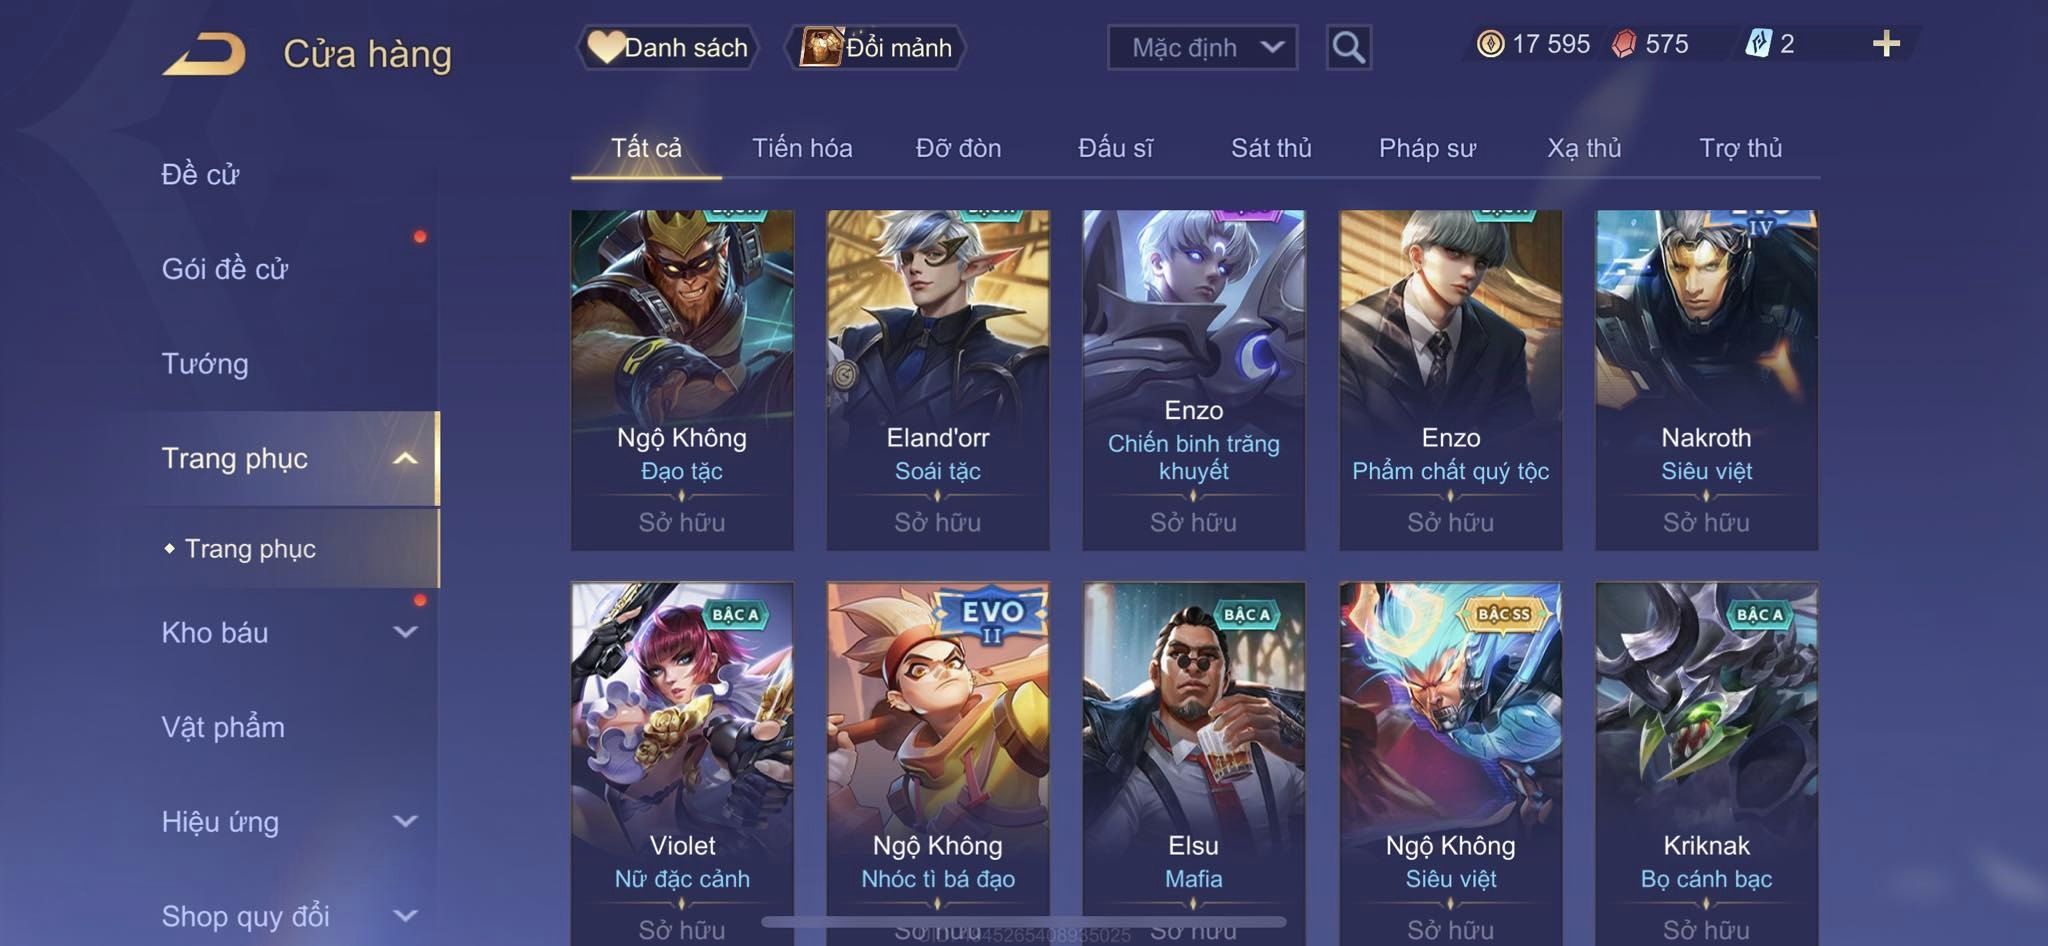Select the Nakroth Siêu việt skin card
2048x946 pixels.
pos(1706,380)
